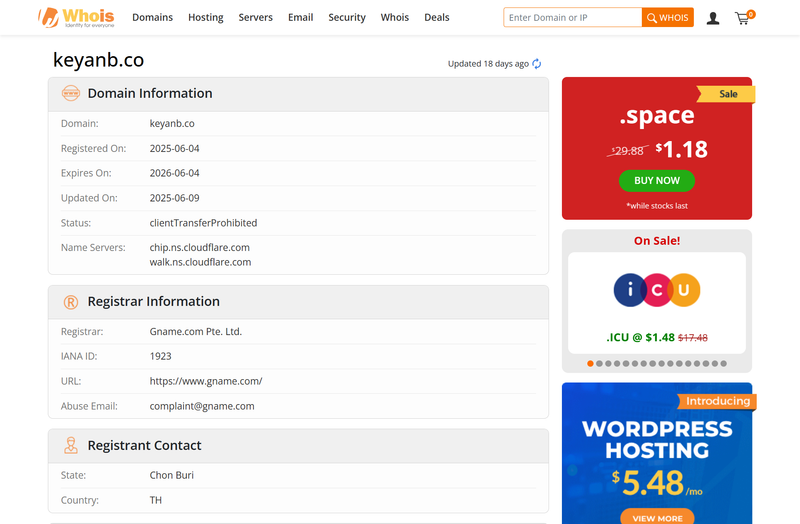The image size is (800, 524).
Task: Select the first orange carousel dot
Action: (x=590, y=364)
